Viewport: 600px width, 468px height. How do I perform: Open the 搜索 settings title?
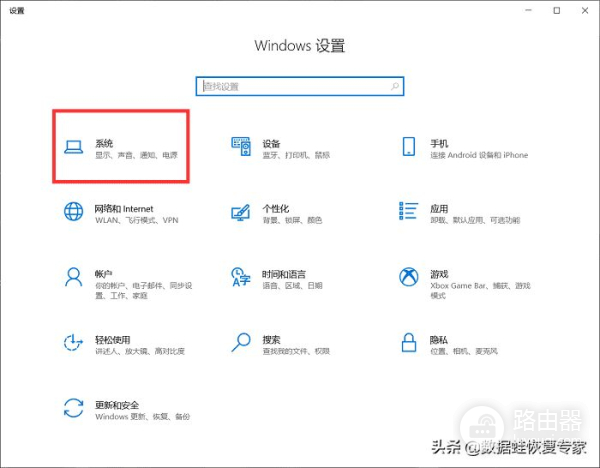(271, 340)
